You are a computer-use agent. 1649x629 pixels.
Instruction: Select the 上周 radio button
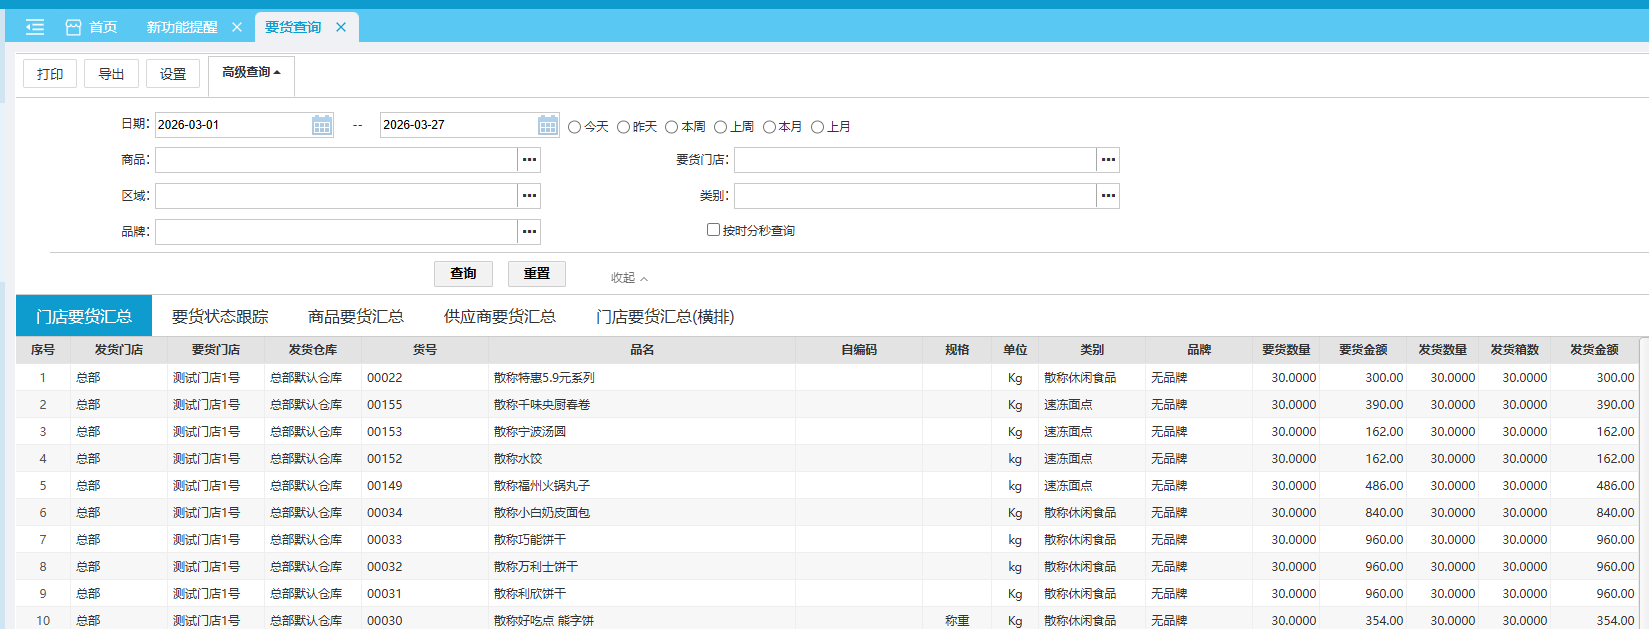[720, 127]
